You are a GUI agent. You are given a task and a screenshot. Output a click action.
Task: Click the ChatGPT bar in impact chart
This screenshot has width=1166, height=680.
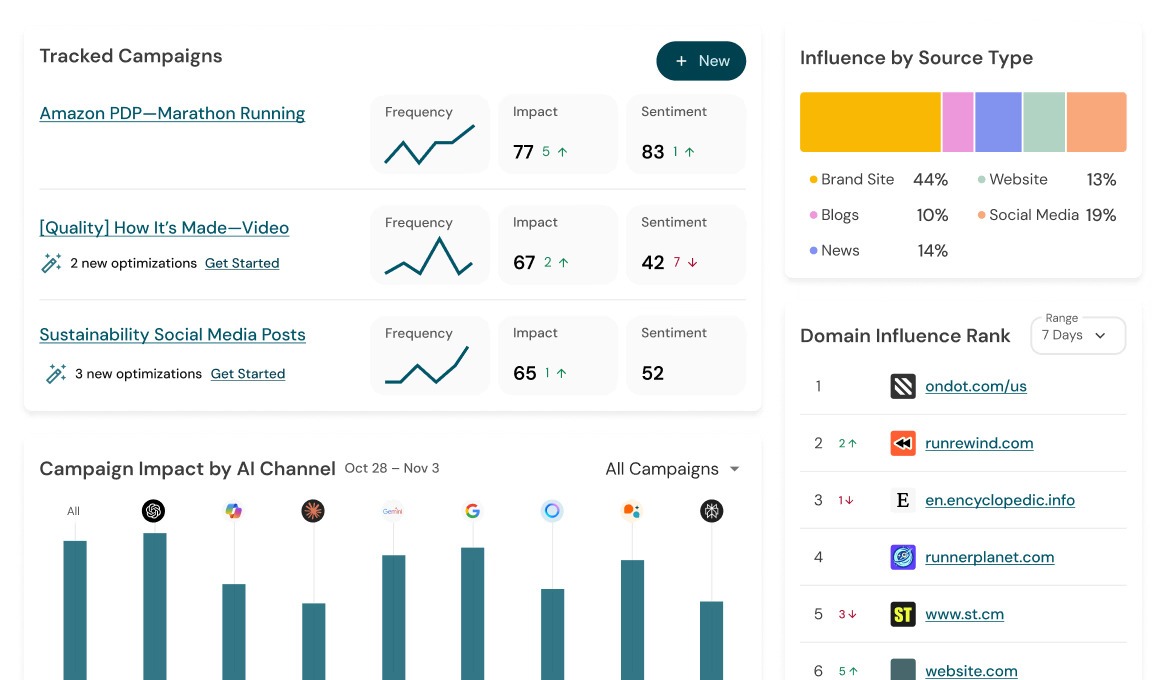pyautogui.click(x=155, y=606)
